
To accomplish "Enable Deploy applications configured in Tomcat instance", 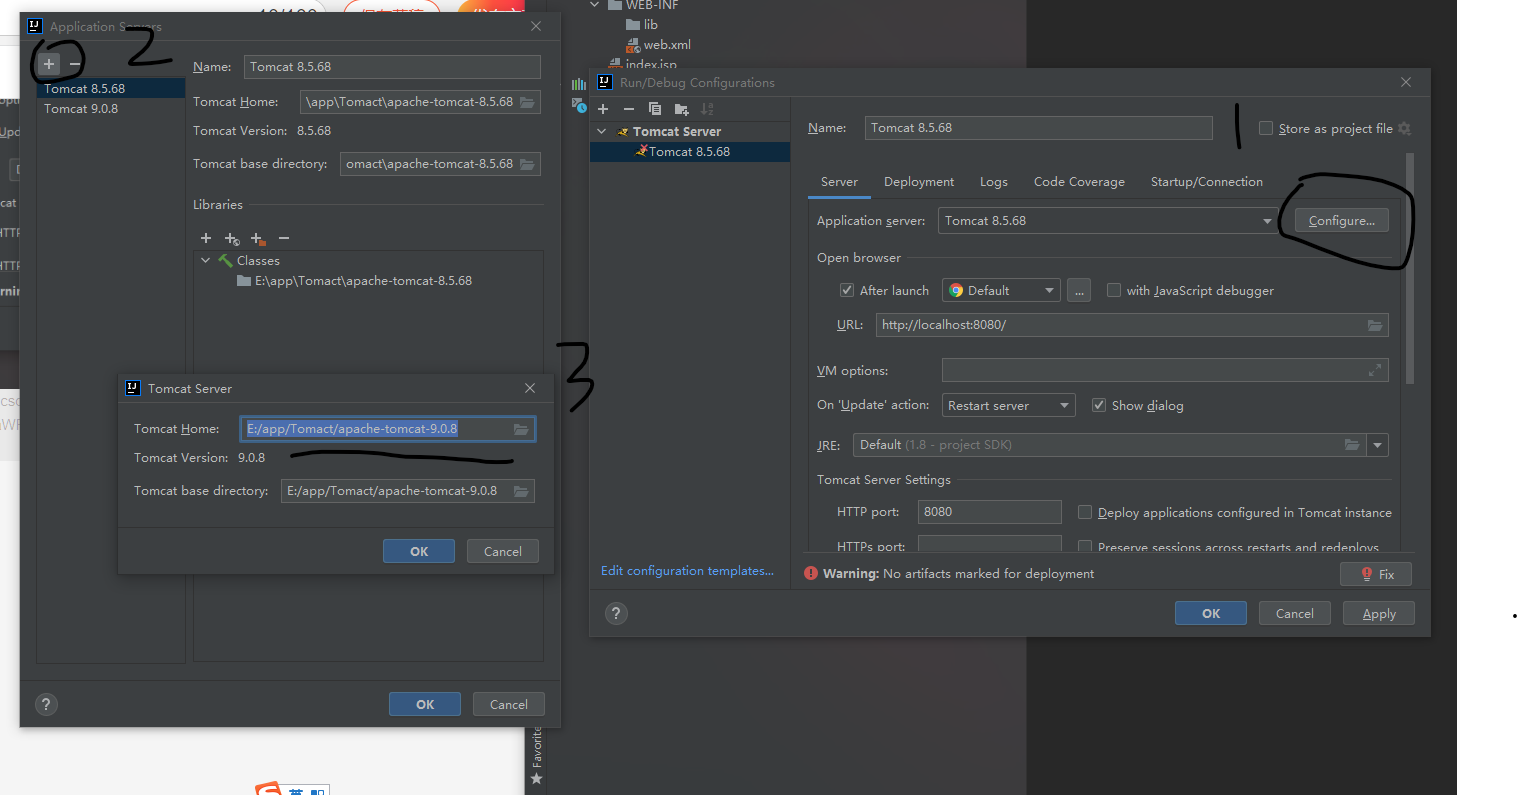I will coord(1085,512).
